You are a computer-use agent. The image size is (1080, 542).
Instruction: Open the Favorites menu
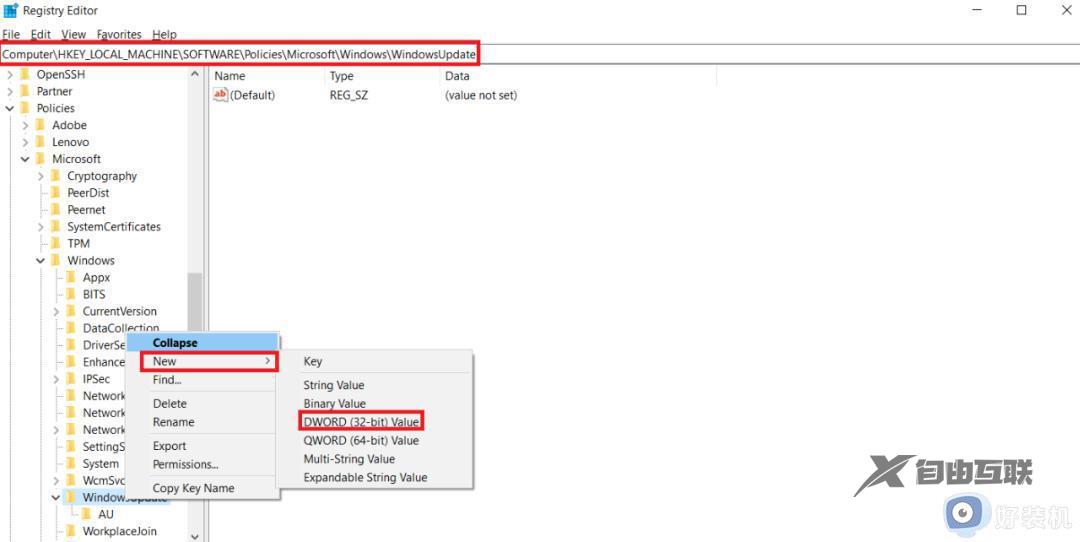click(x=119, y=34)
